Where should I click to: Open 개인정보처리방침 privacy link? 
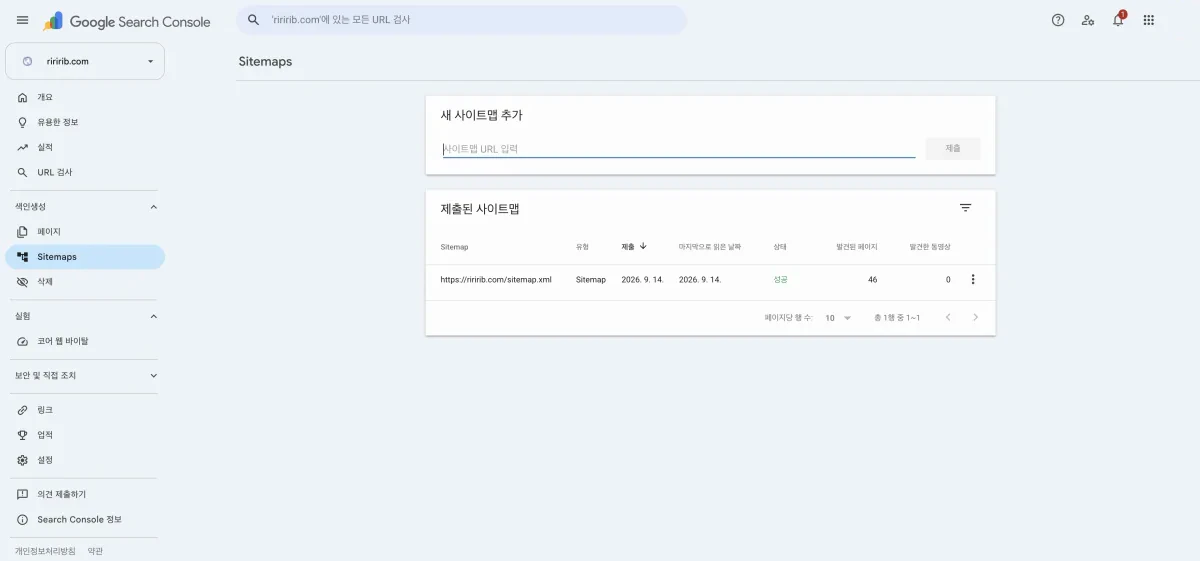(45, 551)
